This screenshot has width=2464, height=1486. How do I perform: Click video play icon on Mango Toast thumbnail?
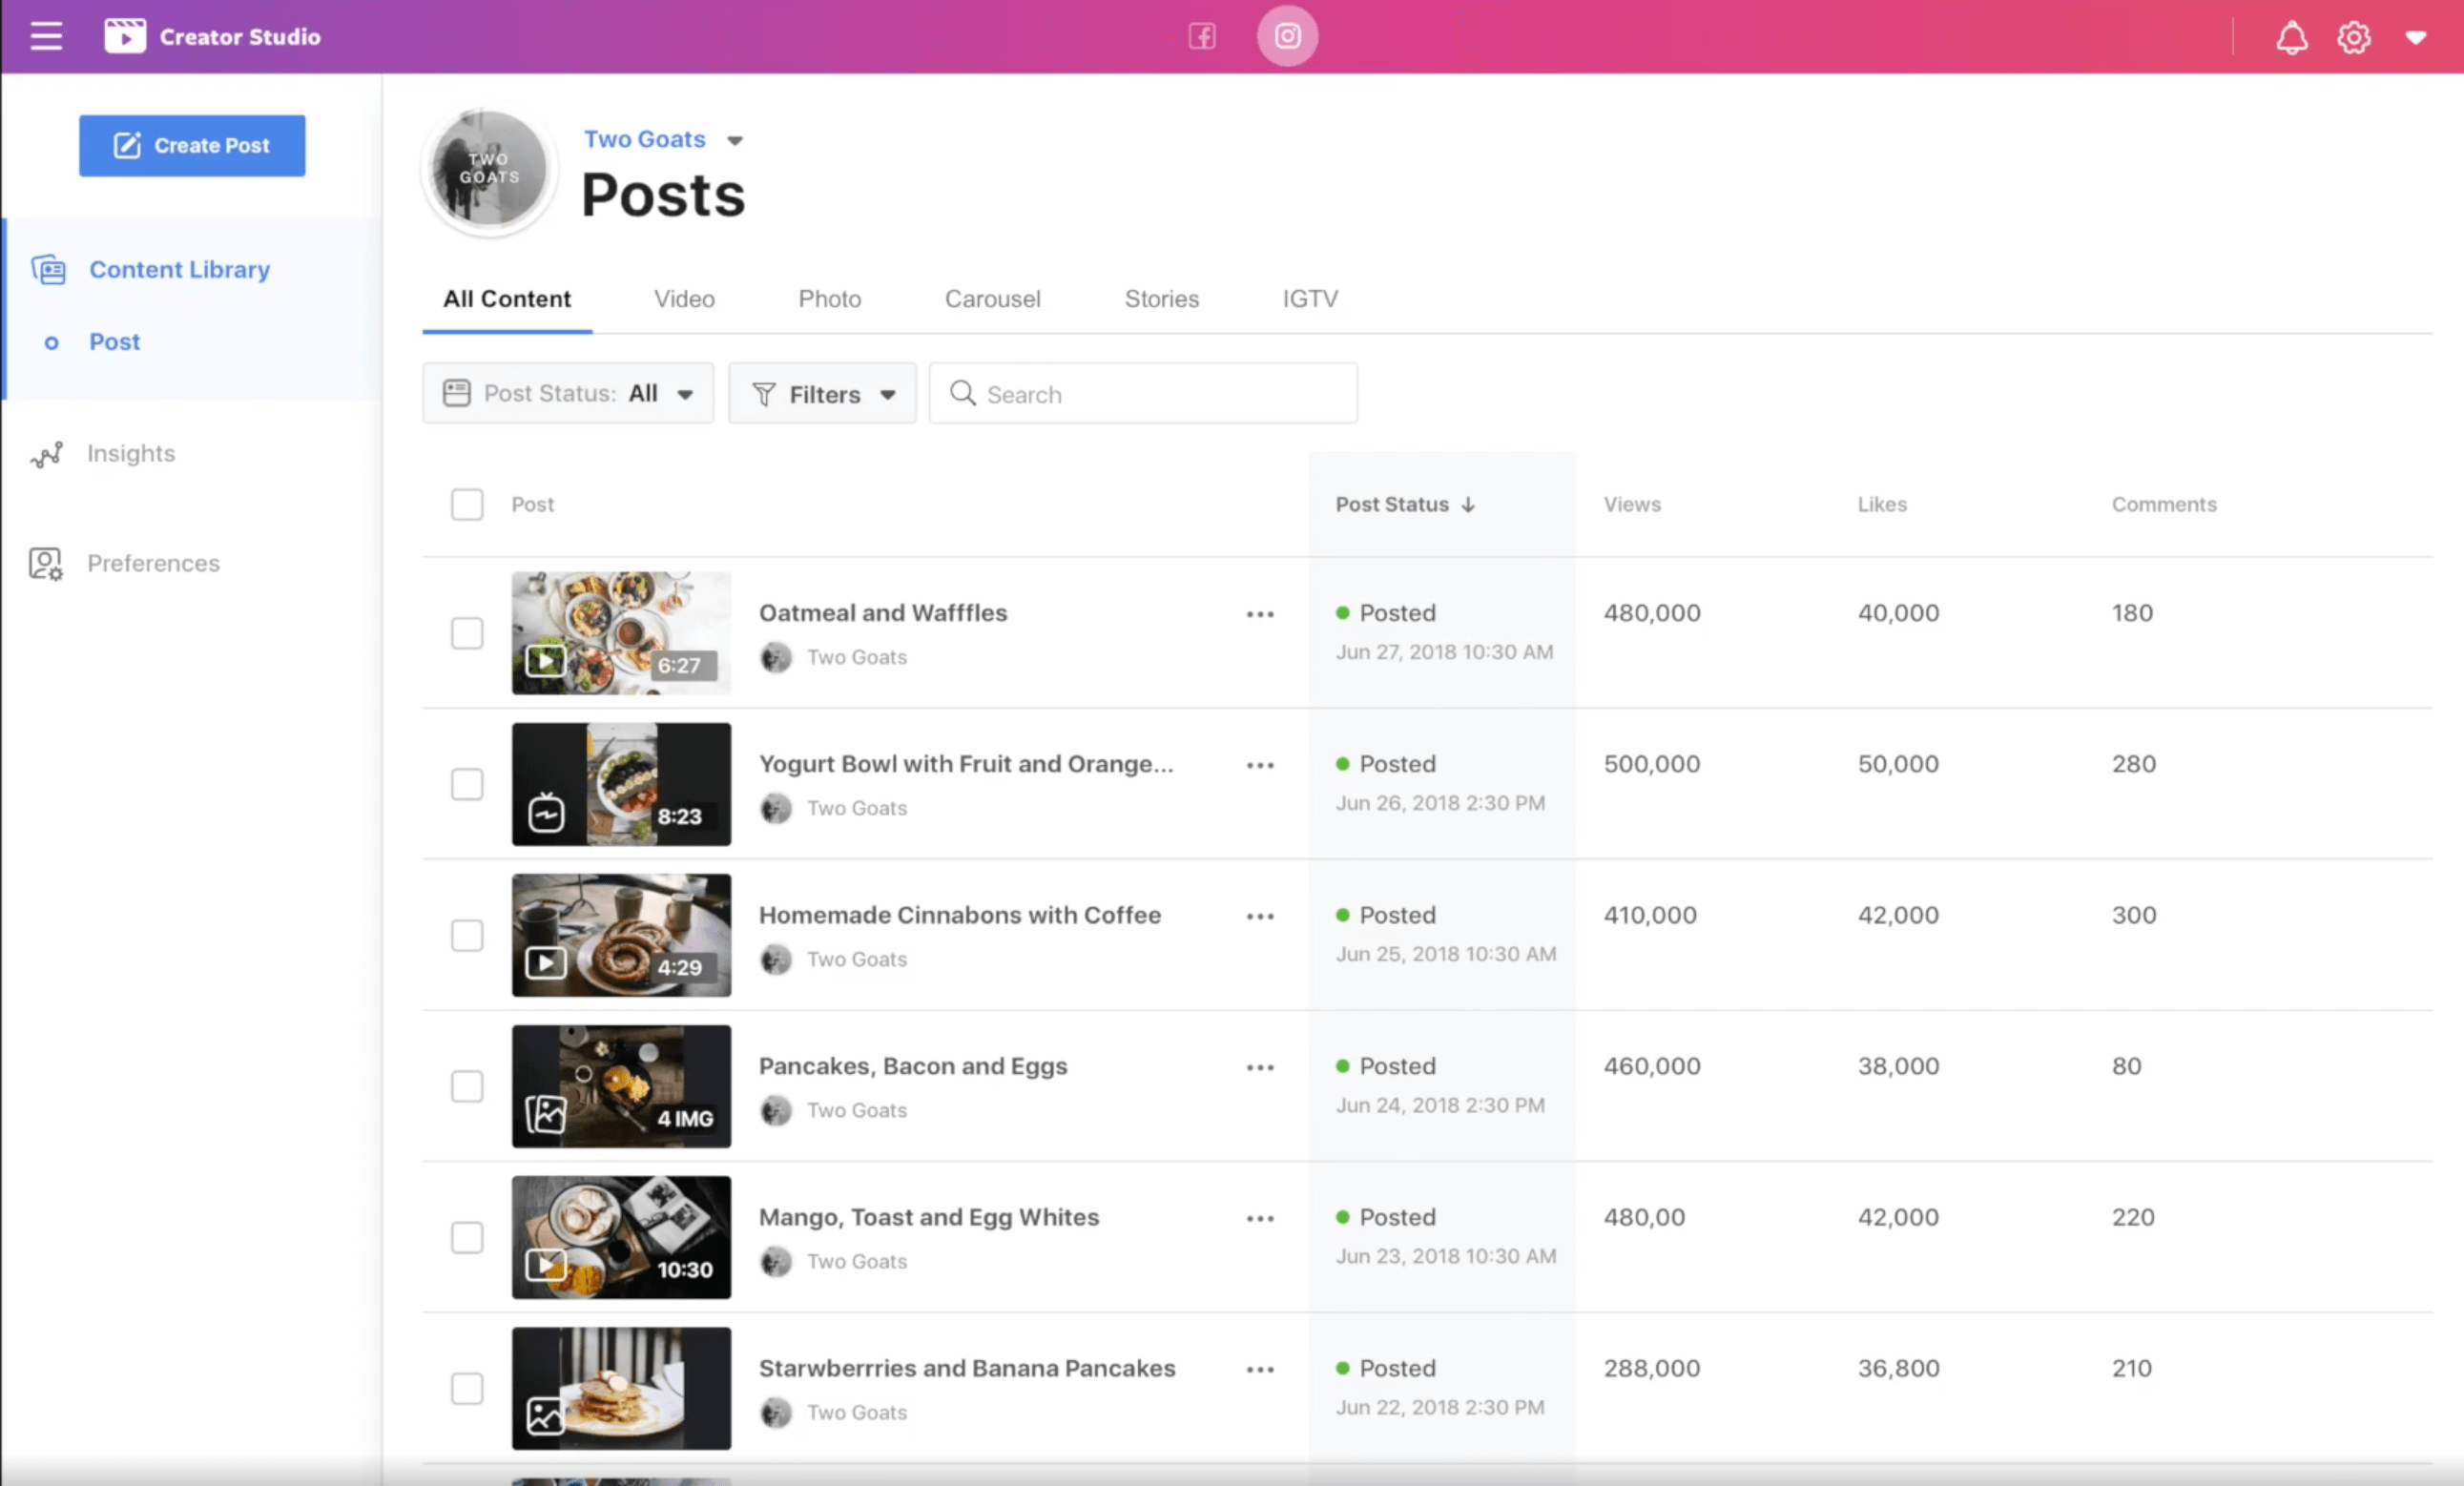[546, 1265]
